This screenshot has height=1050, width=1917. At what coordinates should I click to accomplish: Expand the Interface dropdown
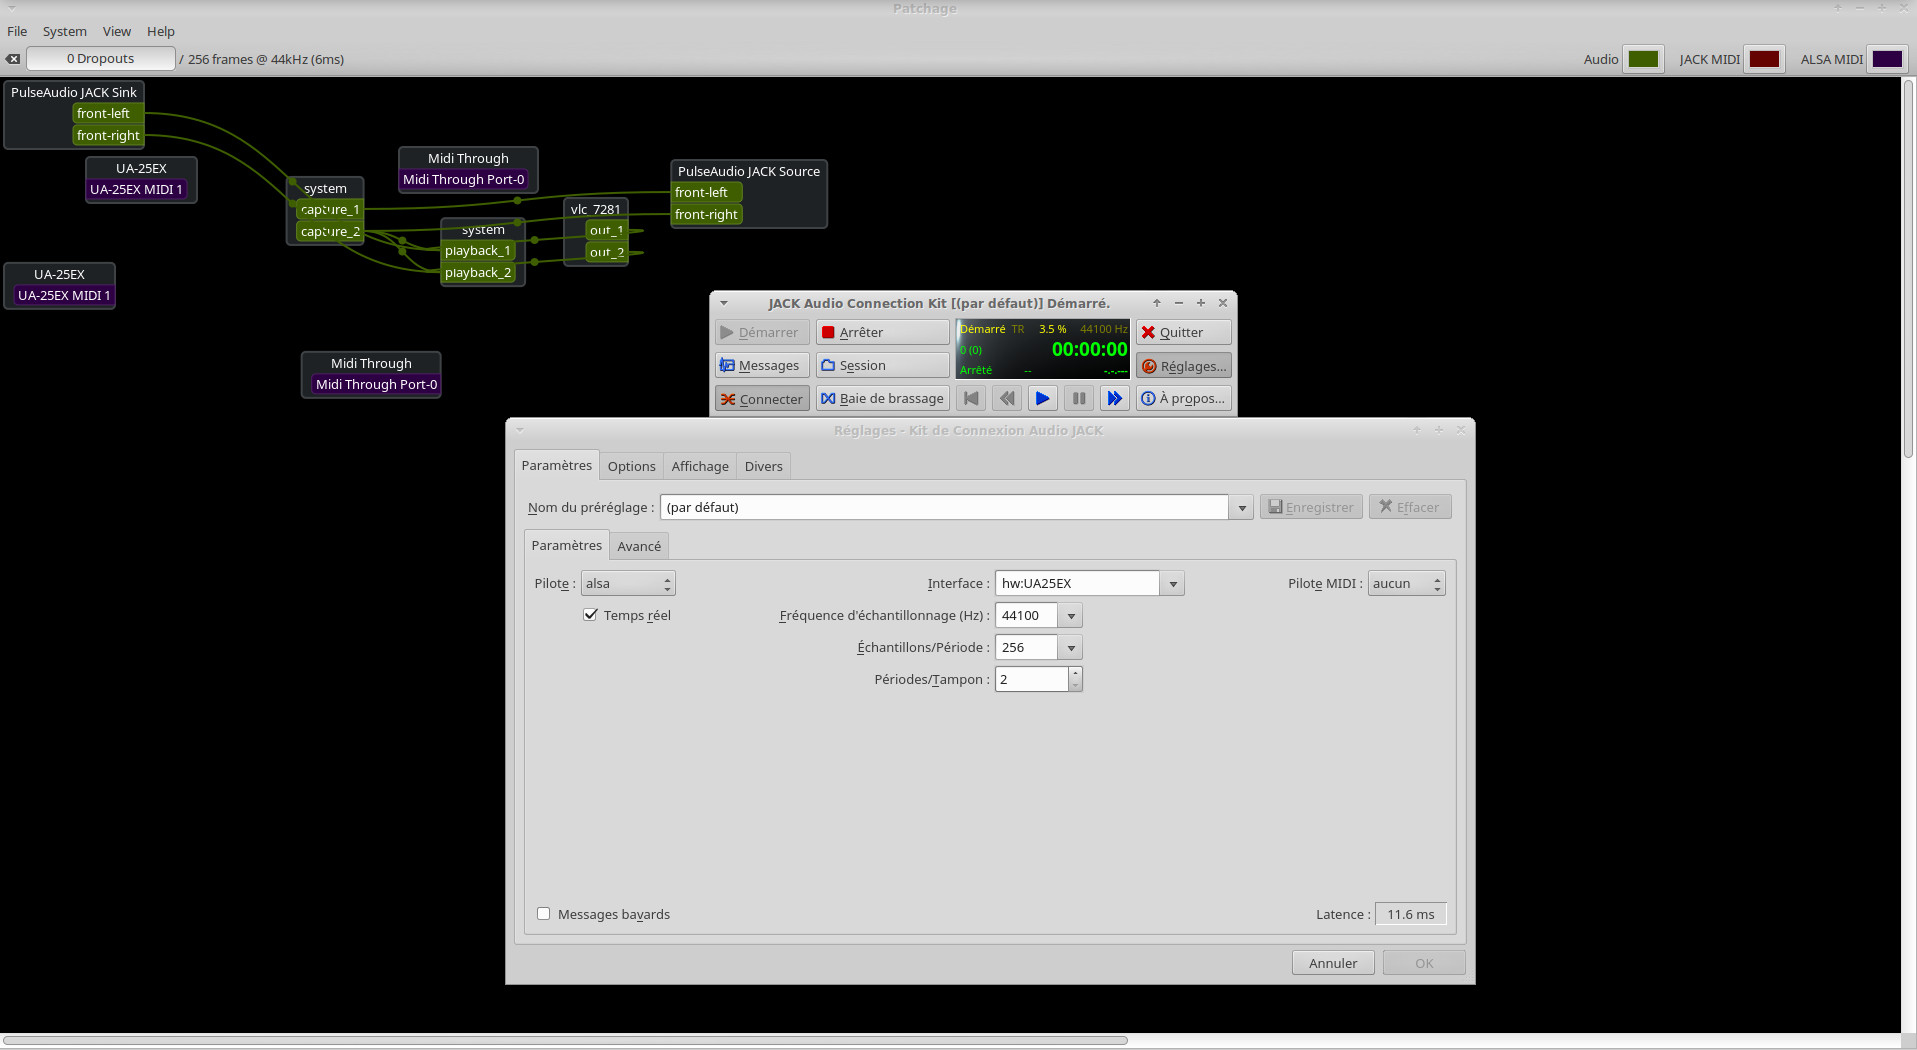click(1172, 584)
